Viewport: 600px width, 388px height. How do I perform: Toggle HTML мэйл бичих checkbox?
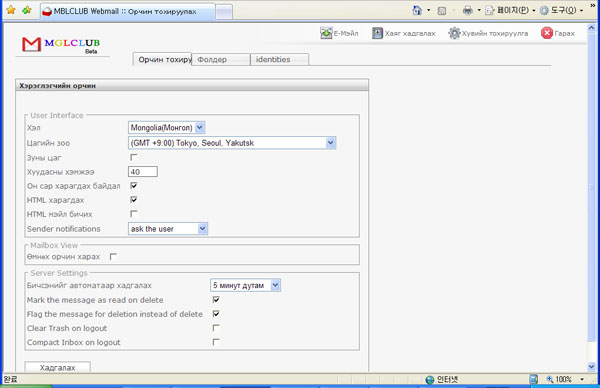tap(134, 214)
